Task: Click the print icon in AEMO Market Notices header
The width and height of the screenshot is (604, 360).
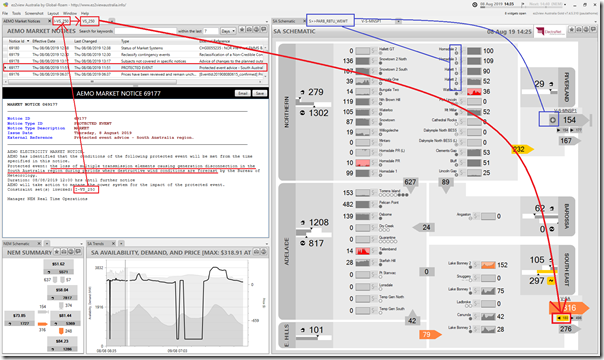Action: pos(249,30)
